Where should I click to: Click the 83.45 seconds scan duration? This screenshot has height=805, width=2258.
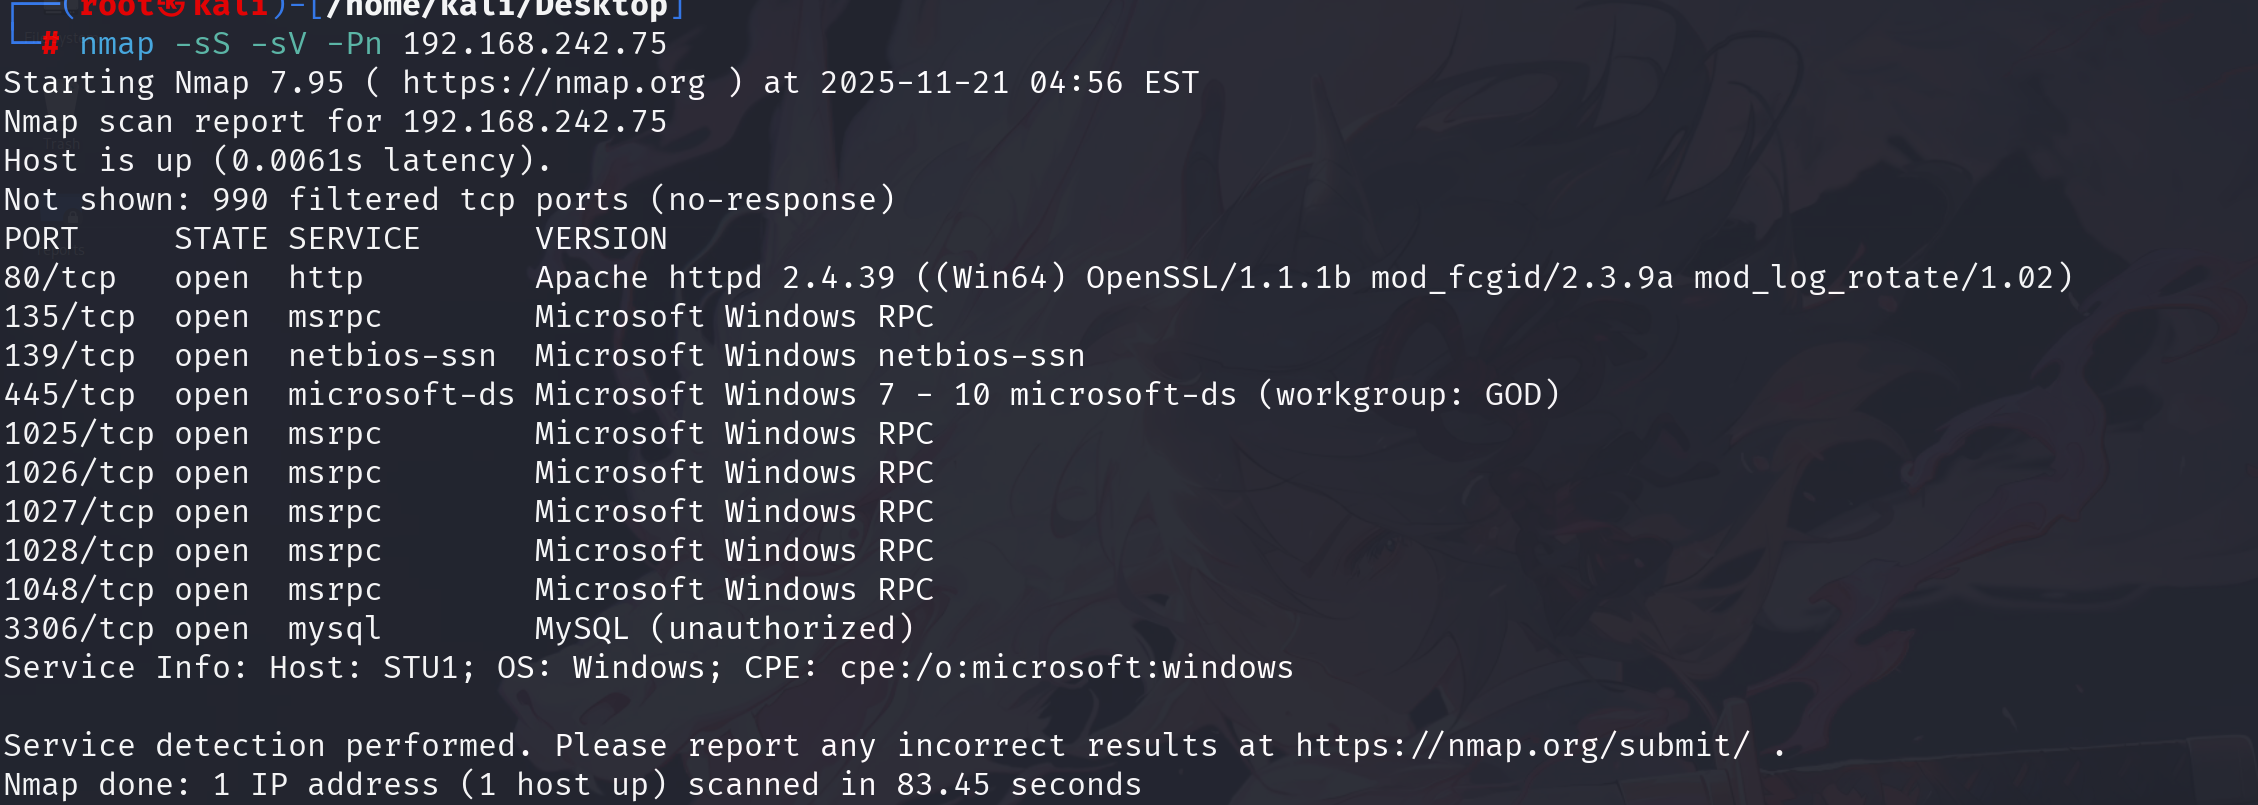click(x=1018, y=785)
